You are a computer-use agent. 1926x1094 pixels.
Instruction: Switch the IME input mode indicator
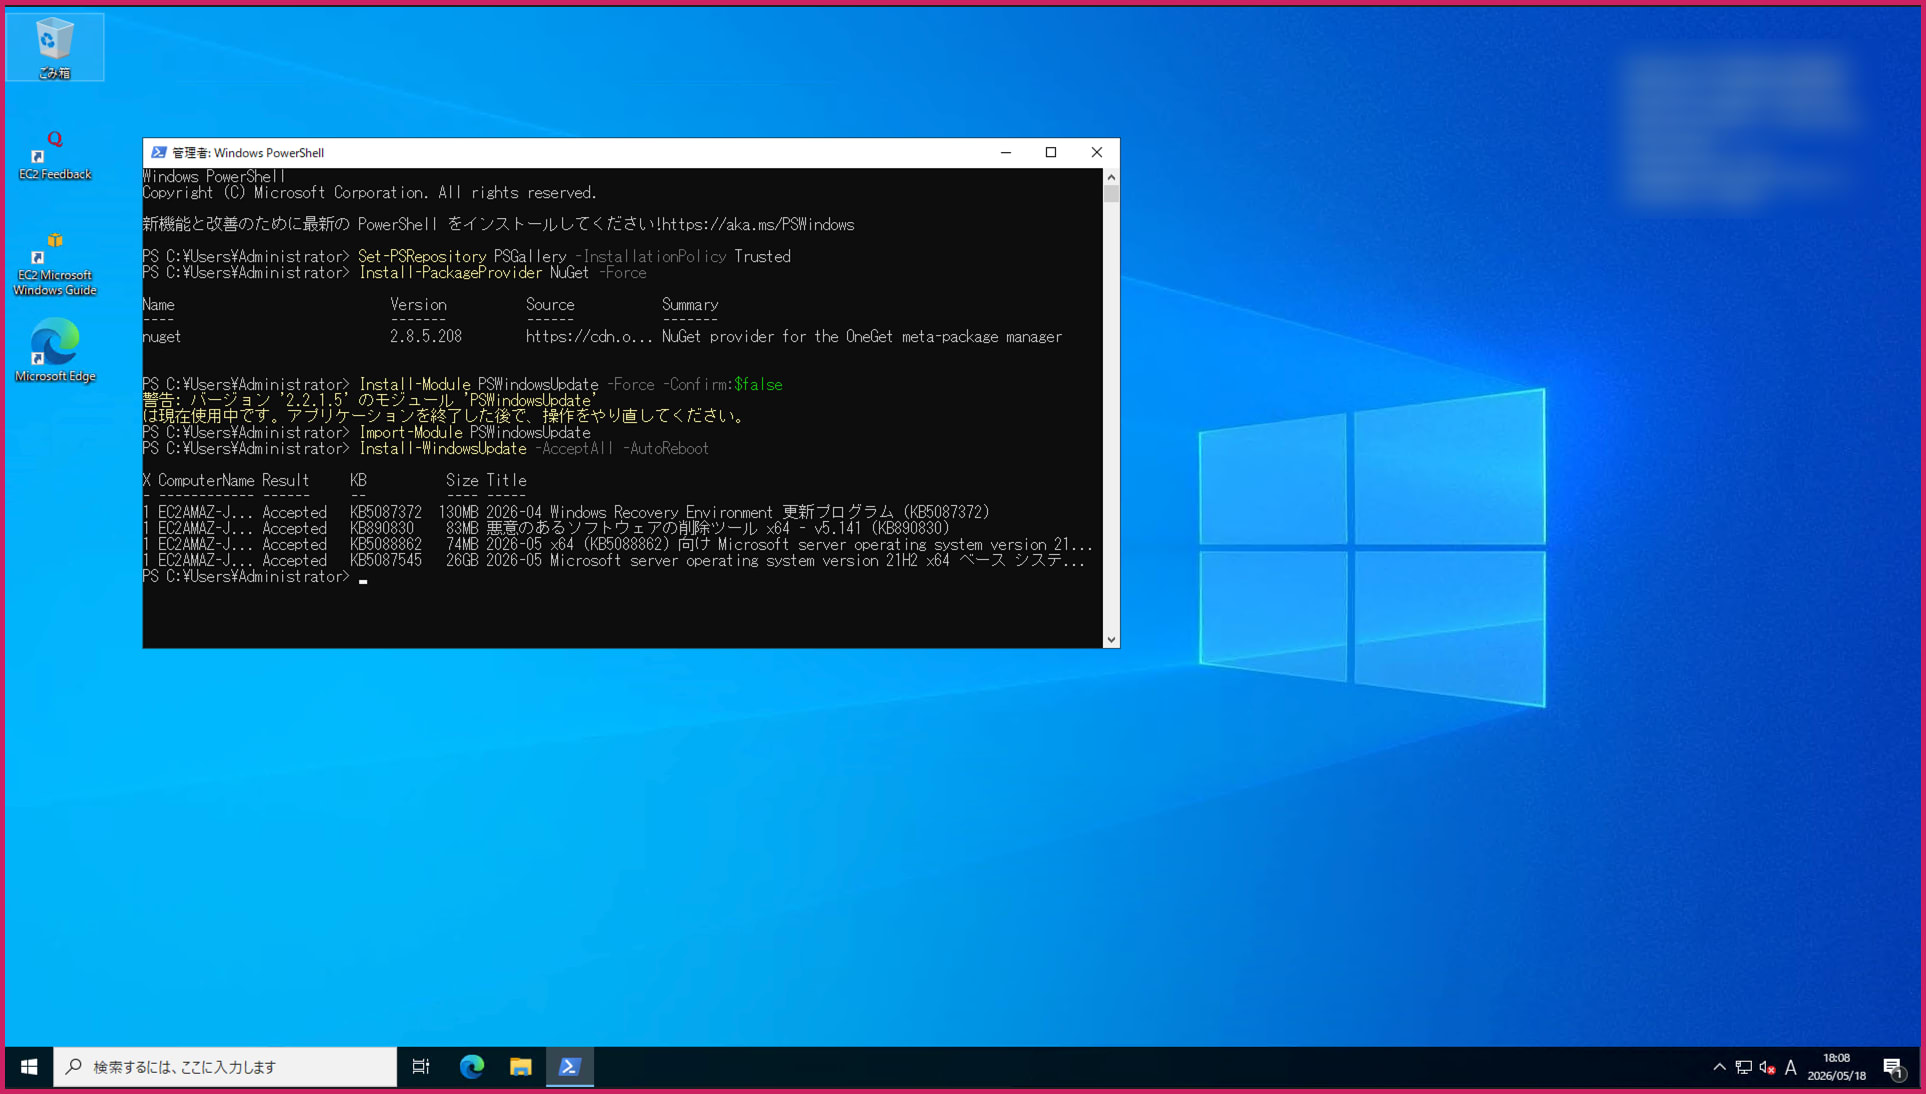click(1791, 1067)
